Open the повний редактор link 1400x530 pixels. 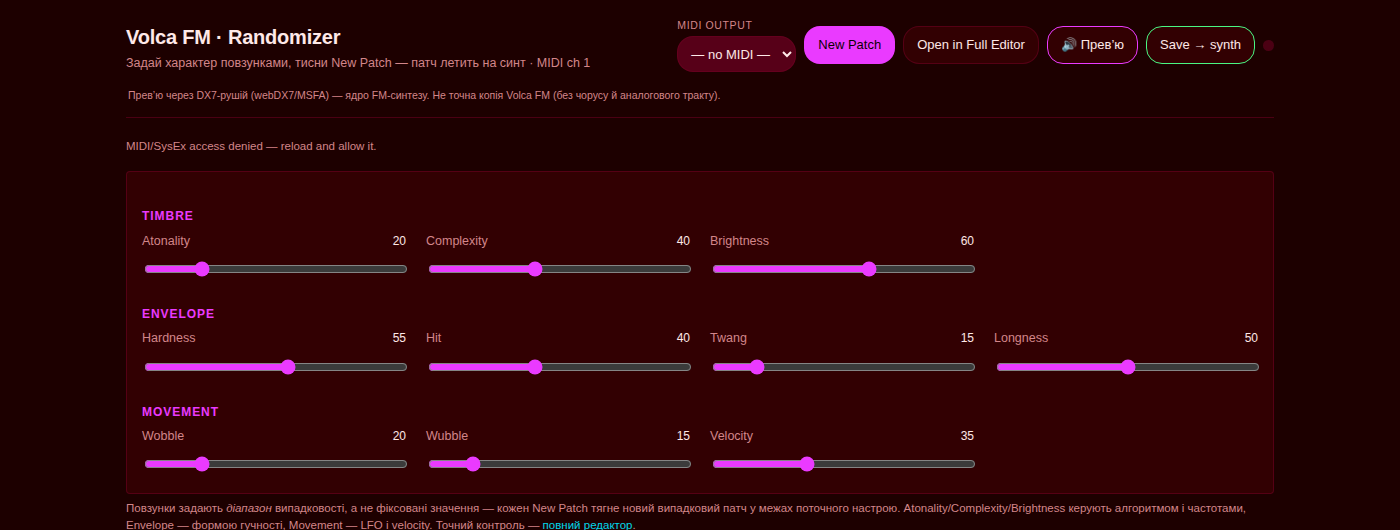click(x=588, y=524)
